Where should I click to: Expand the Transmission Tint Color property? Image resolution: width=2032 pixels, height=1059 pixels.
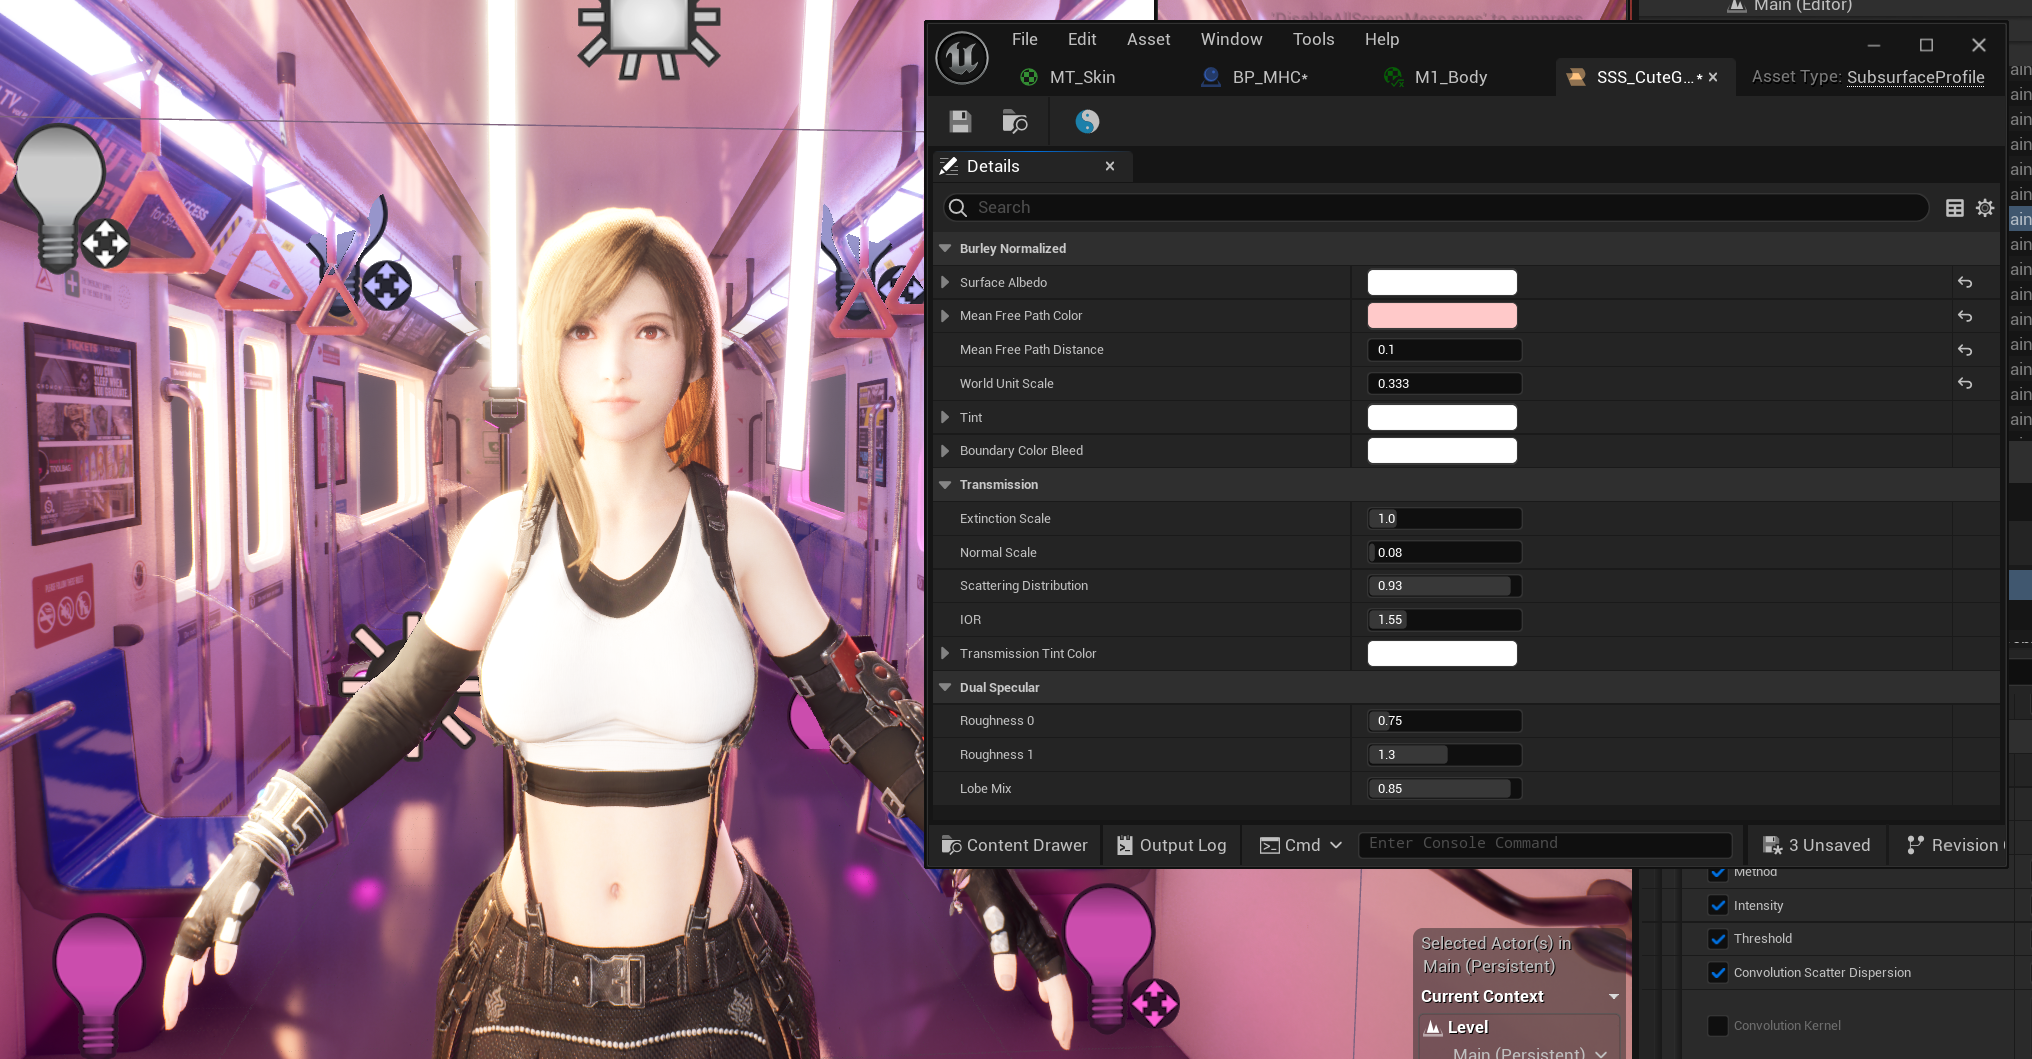(945, 654)
